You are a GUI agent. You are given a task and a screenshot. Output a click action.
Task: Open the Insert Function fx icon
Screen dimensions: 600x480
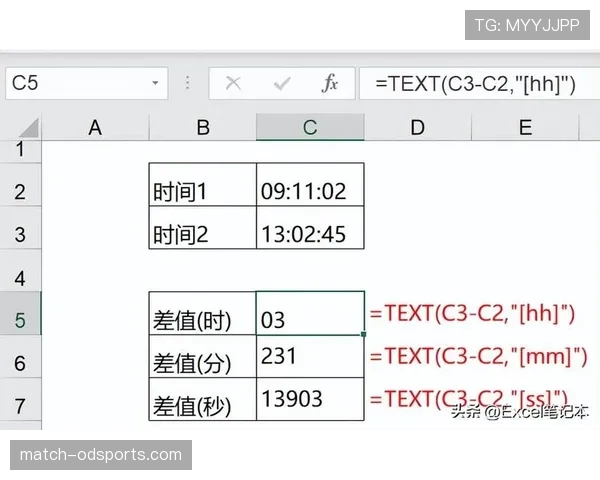tap(330, 83)
